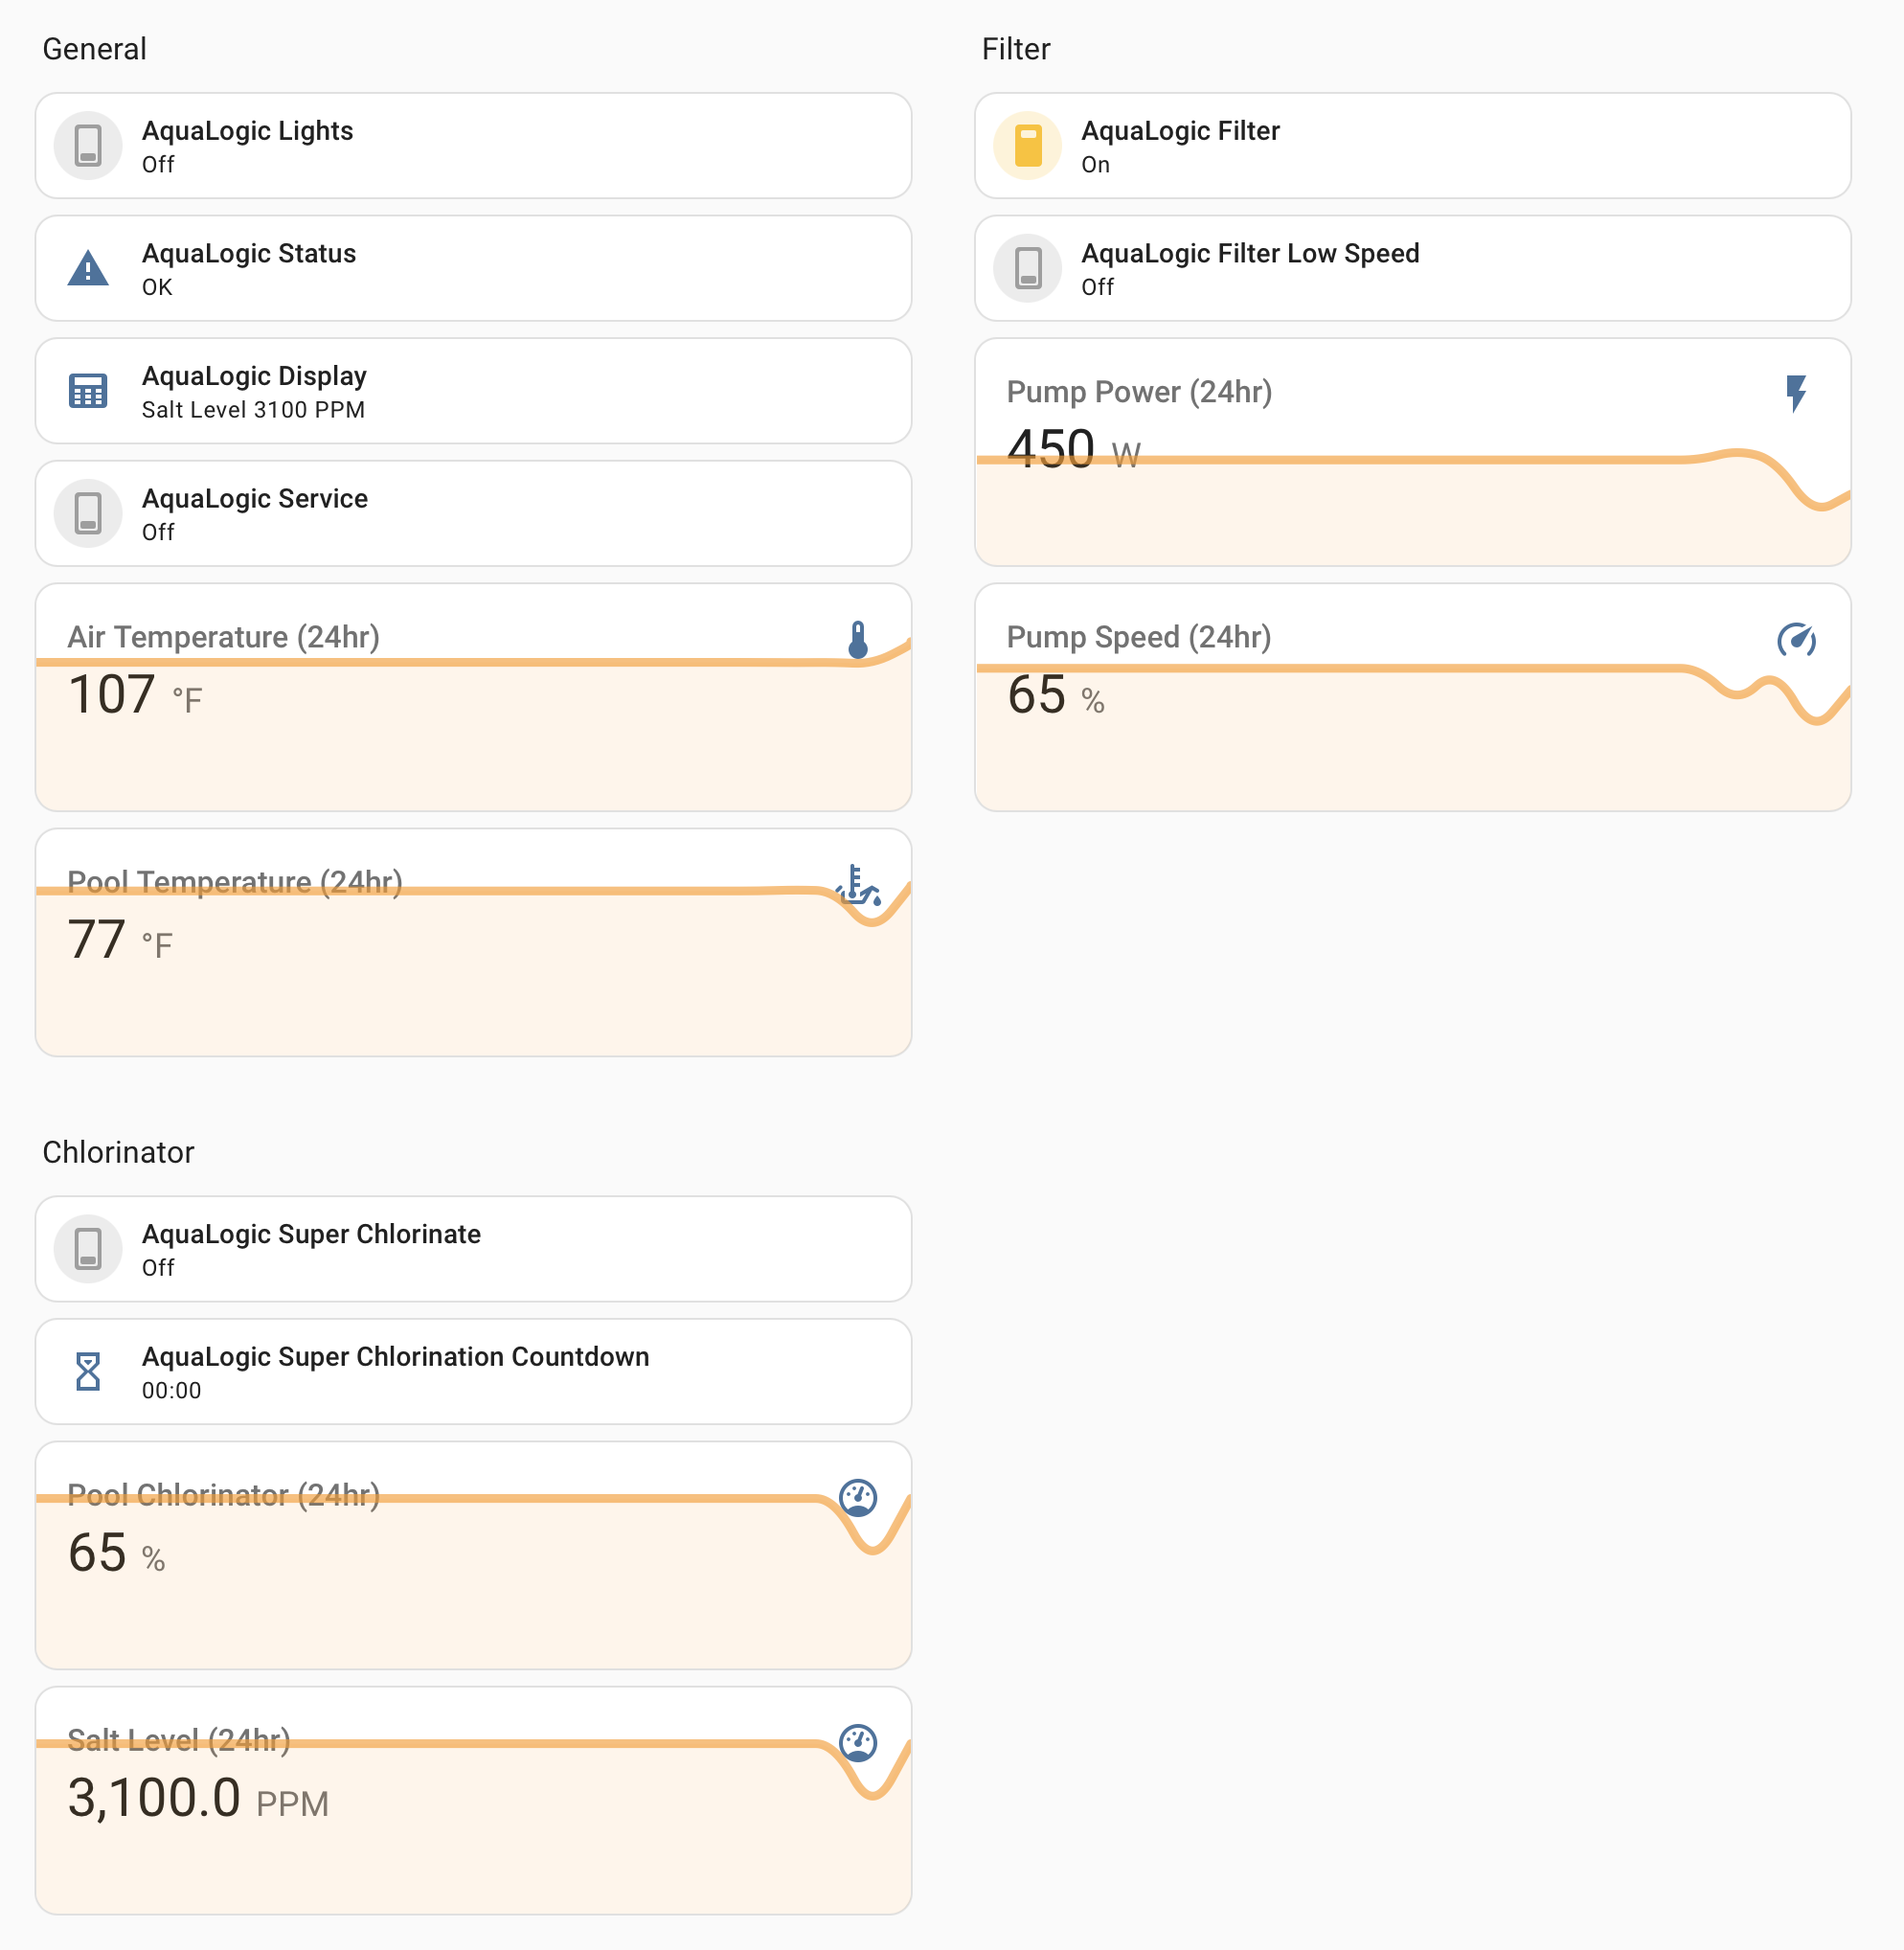Toggle the AquaLogic Filter Low Speed switch
The width and height of the screenshot is (1904, 1950).
tap(1027, 268)
